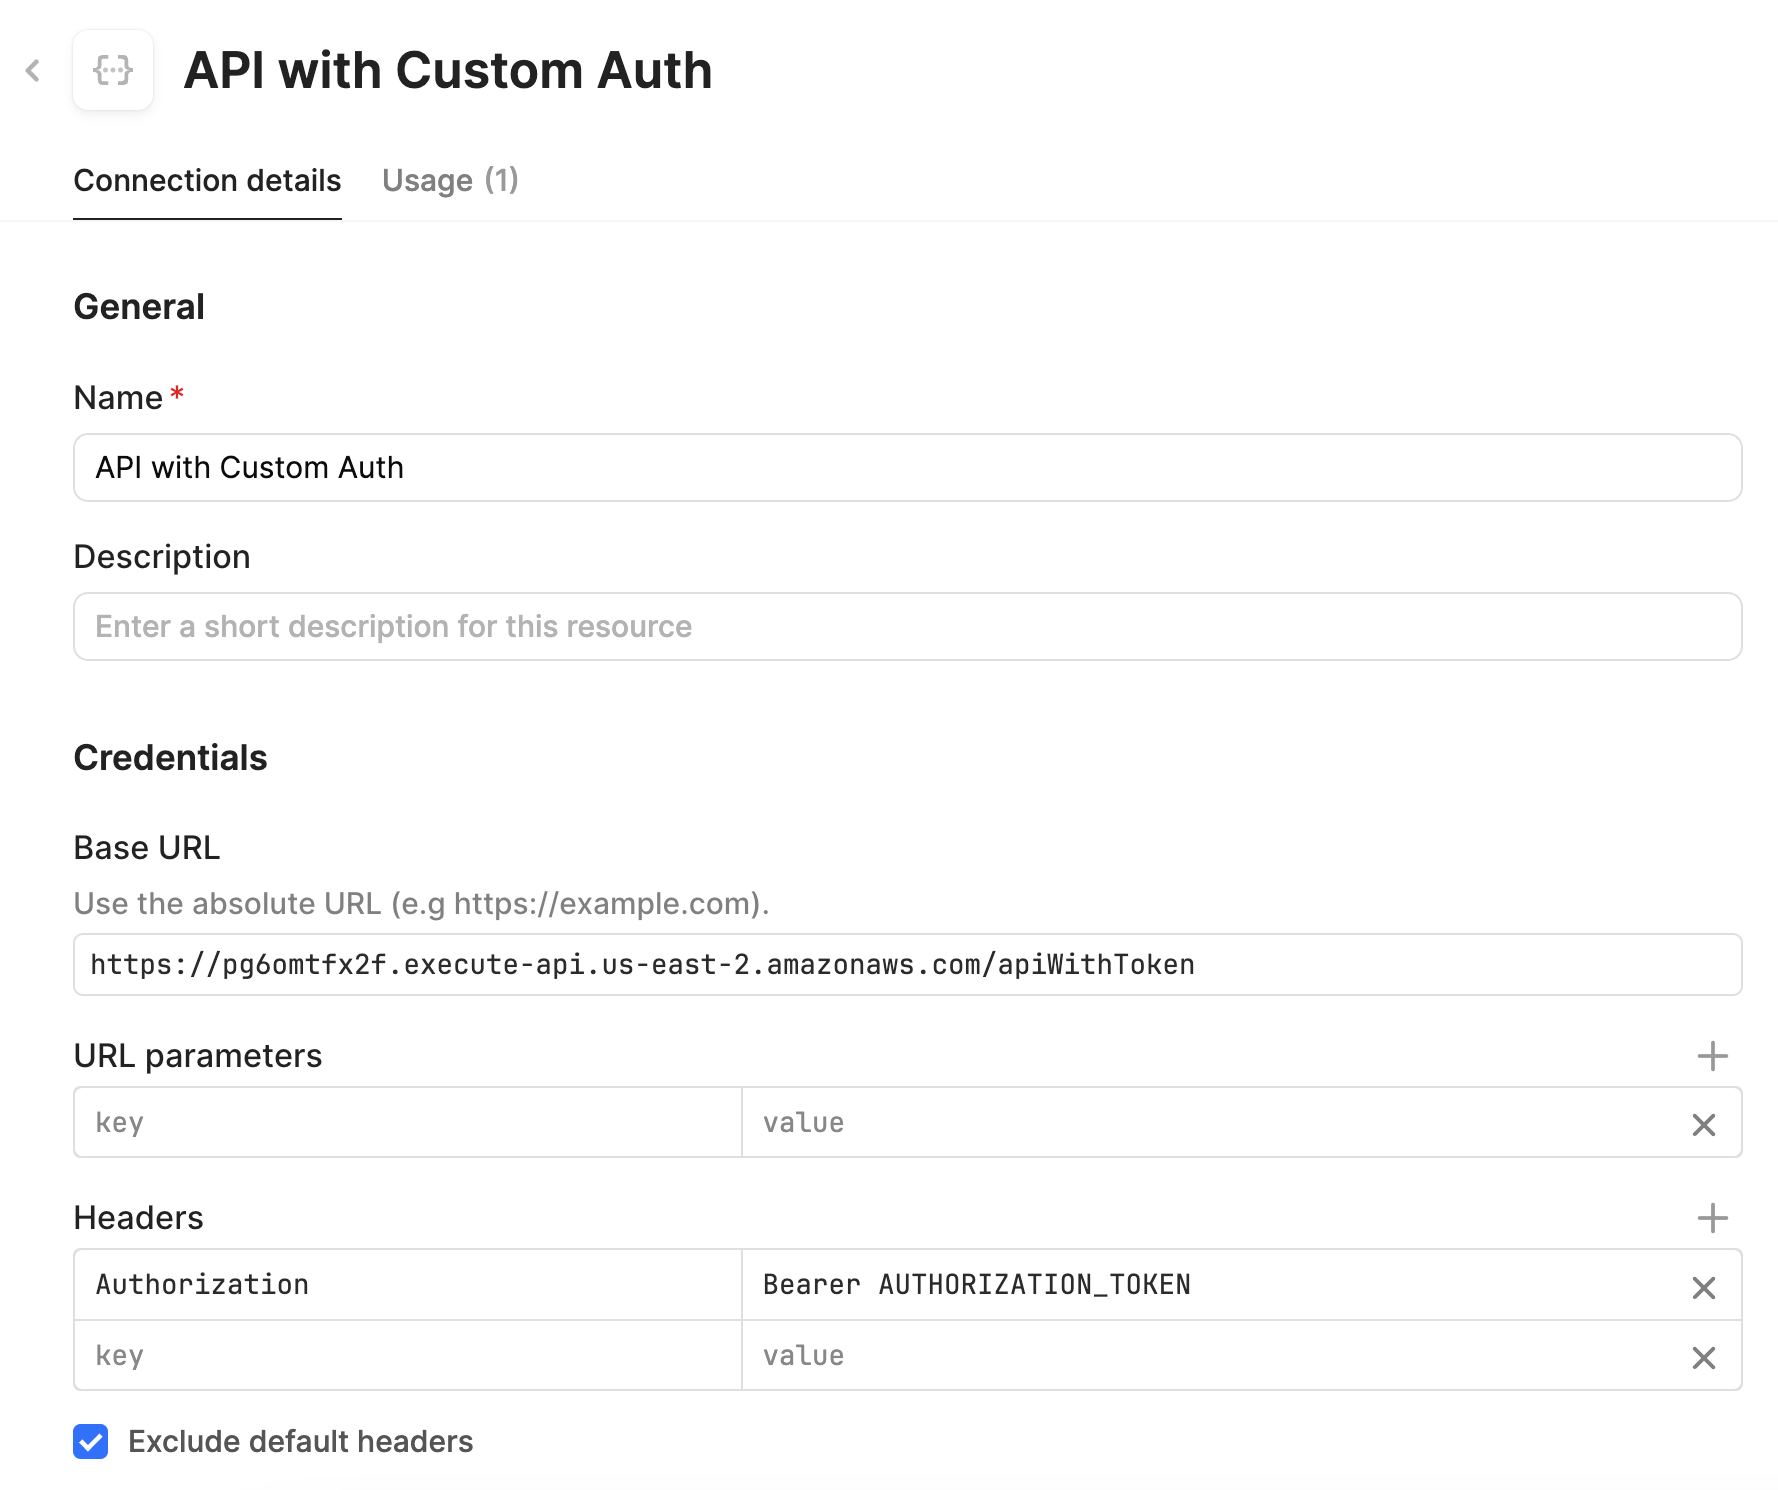Click the Headers label
This screenshot has width=1778, height=1490.
tap(138, 1218)
